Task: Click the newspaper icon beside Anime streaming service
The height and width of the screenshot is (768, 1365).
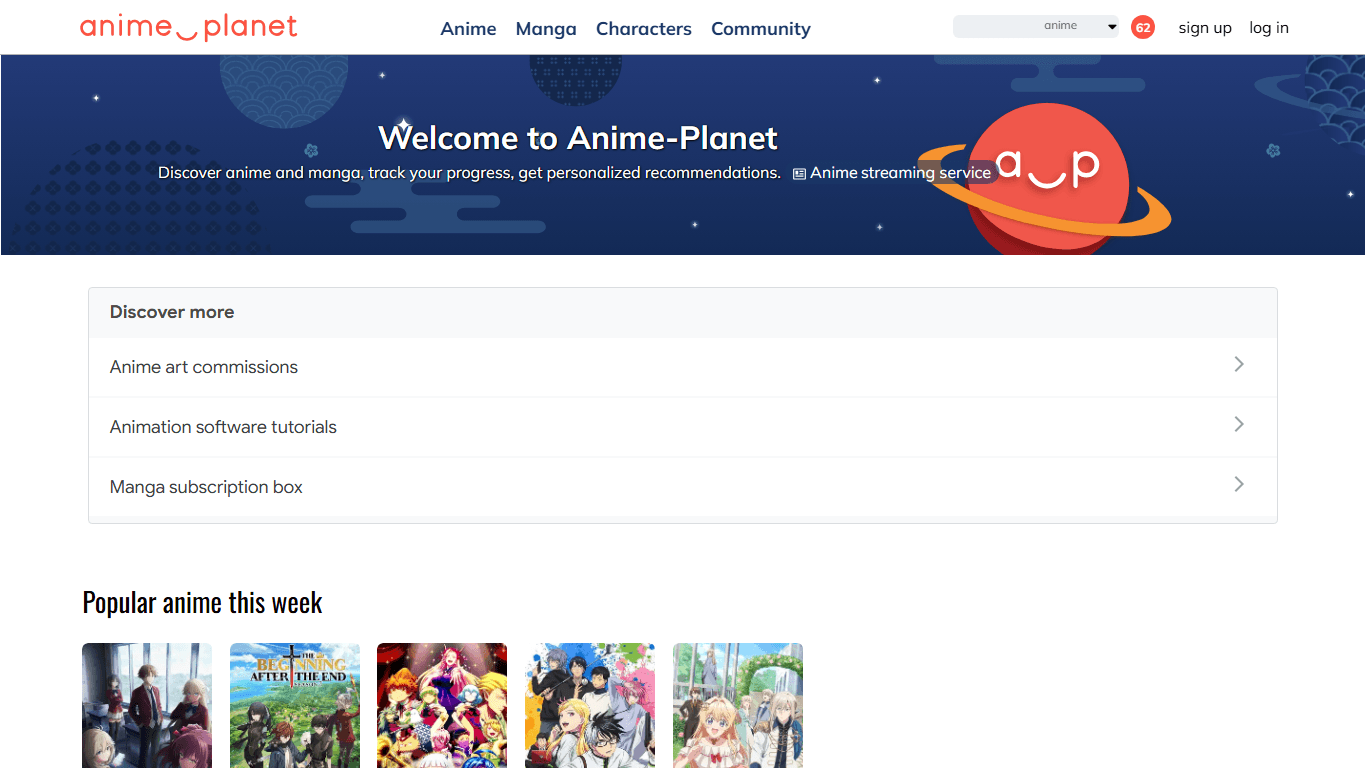Action: (799, 174)
